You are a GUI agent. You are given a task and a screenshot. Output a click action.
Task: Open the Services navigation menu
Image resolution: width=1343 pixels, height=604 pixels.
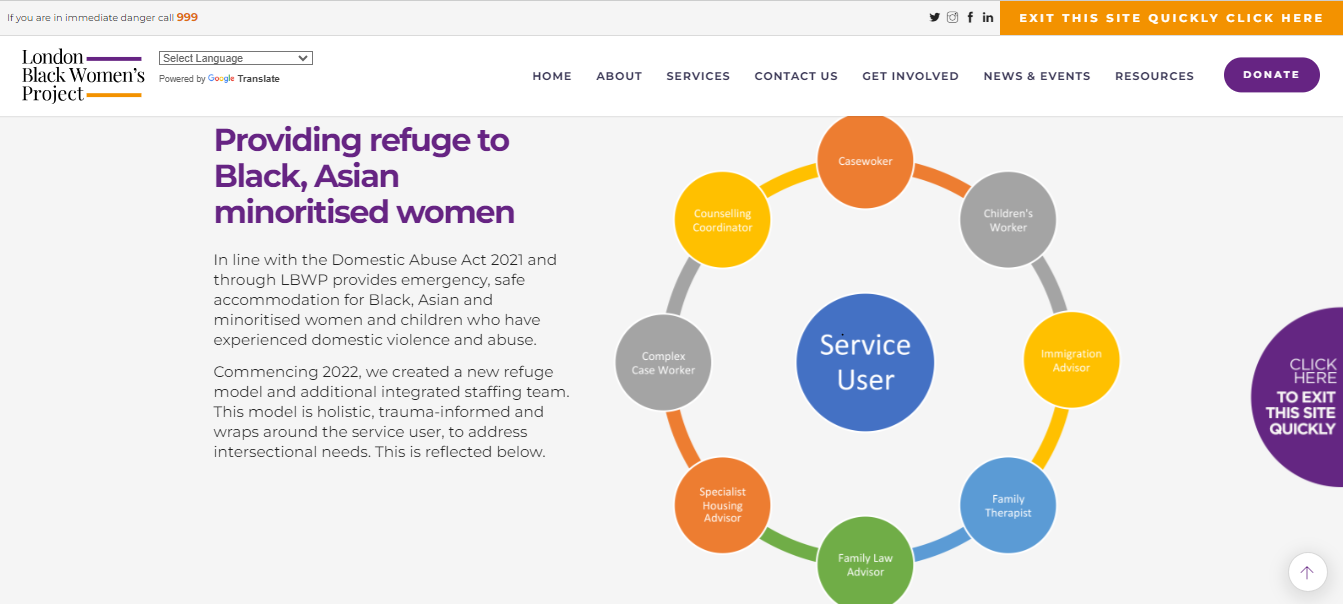(698, 76)
